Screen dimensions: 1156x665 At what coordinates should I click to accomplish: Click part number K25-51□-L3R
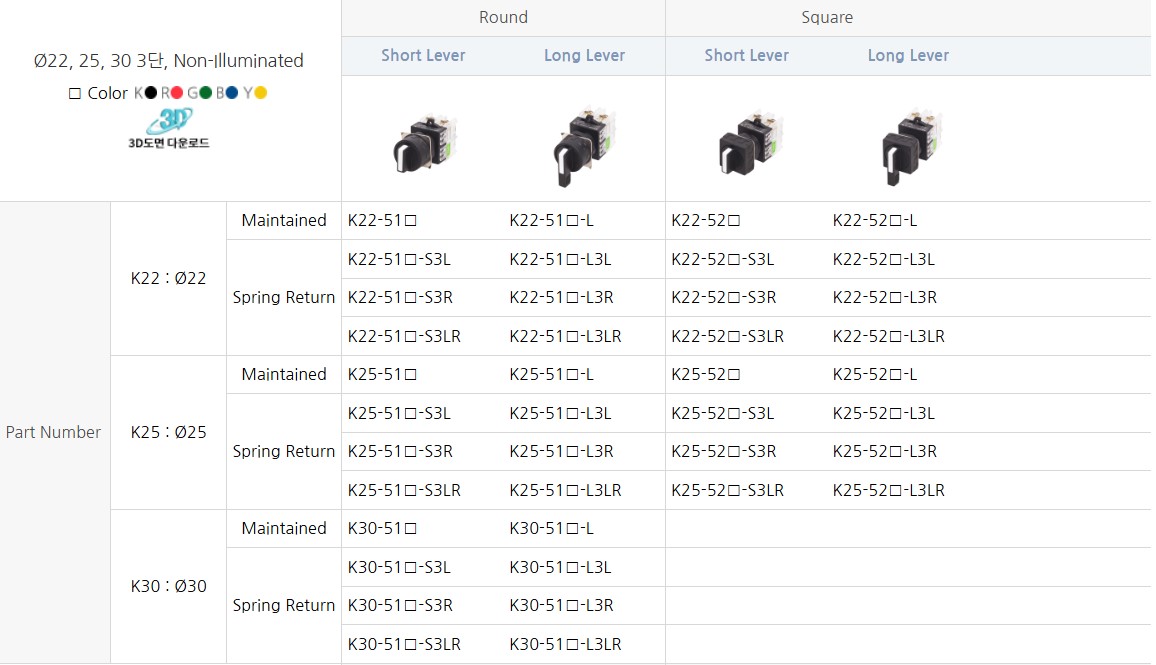561,451
